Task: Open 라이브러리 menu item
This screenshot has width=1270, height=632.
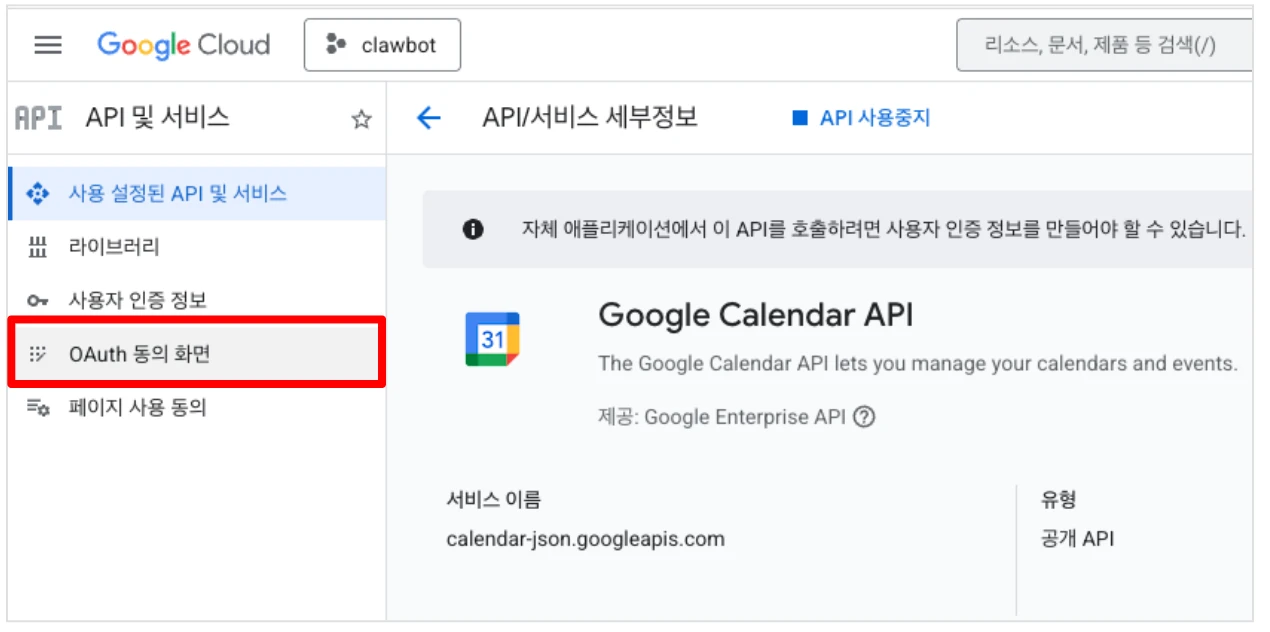Action: [x=113, y=247]
